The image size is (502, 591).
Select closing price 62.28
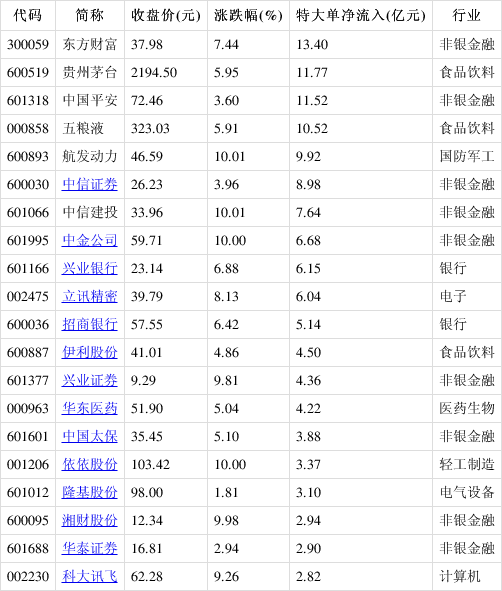tap(147, 576)
